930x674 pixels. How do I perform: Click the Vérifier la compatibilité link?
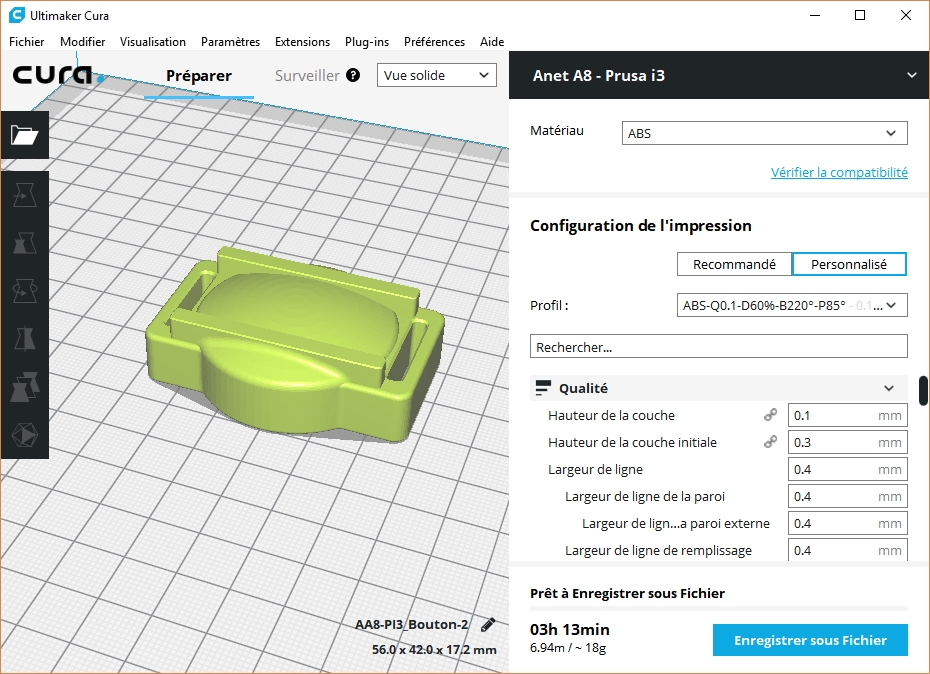pyautogui.click(x=839, y=172)
